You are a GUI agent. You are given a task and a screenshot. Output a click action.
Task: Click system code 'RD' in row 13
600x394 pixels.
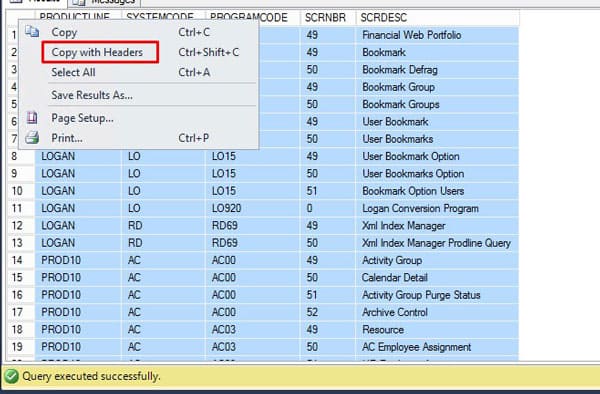tap(163, 243)
